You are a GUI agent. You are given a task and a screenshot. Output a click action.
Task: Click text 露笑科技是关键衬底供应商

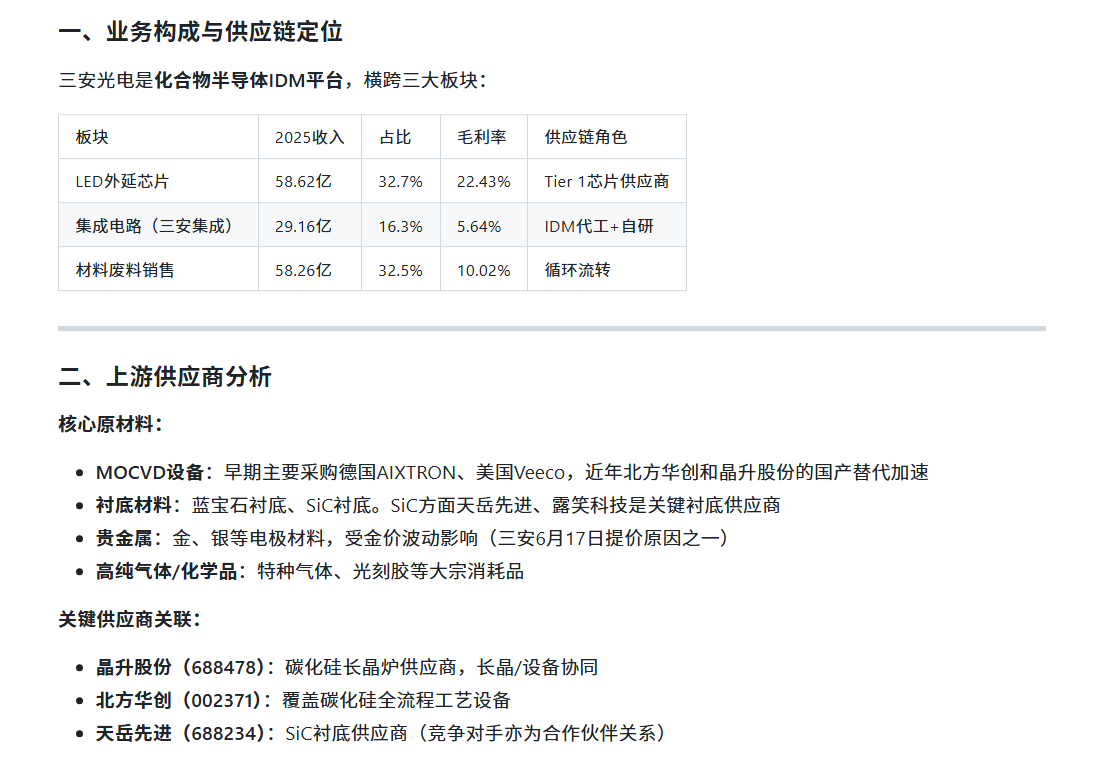(x=666, y=504)
